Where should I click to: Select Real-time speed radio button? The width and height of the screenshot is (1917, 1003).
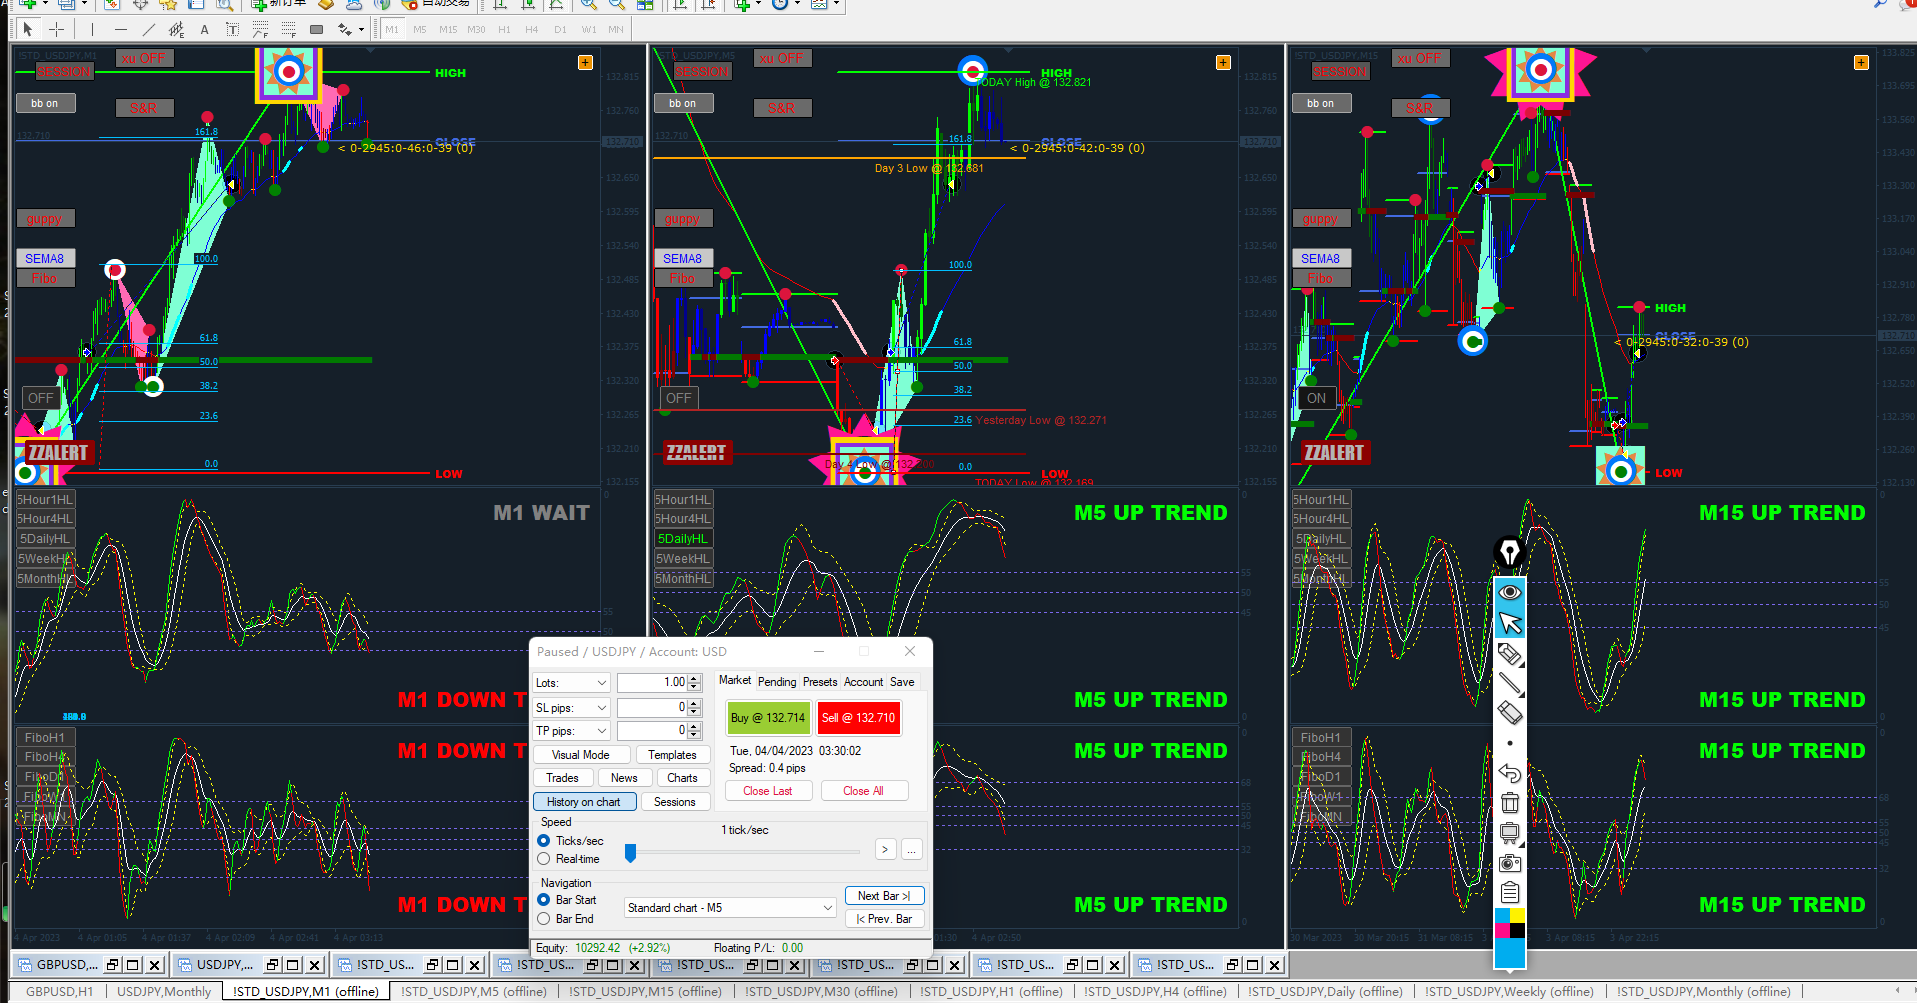coord(544,859)
